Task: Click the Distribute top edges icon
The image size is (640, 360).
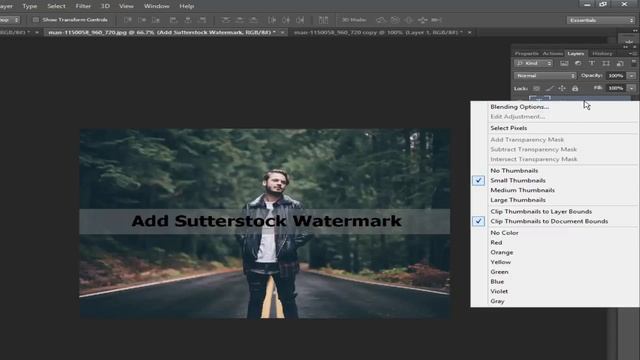Action: (225, 20)
